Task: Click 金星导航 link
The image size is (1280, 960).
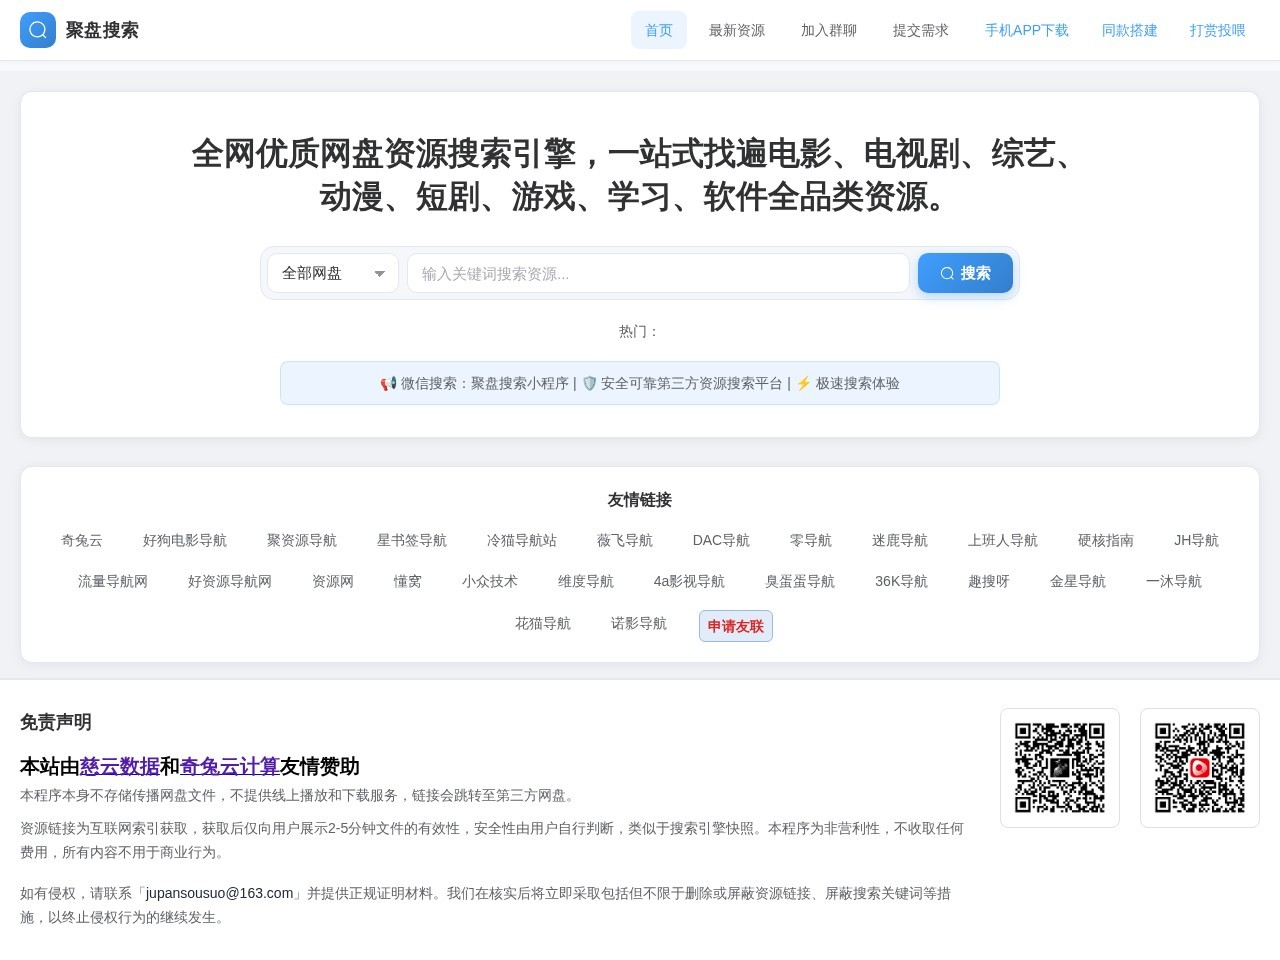Action: tap(1078, 581)
